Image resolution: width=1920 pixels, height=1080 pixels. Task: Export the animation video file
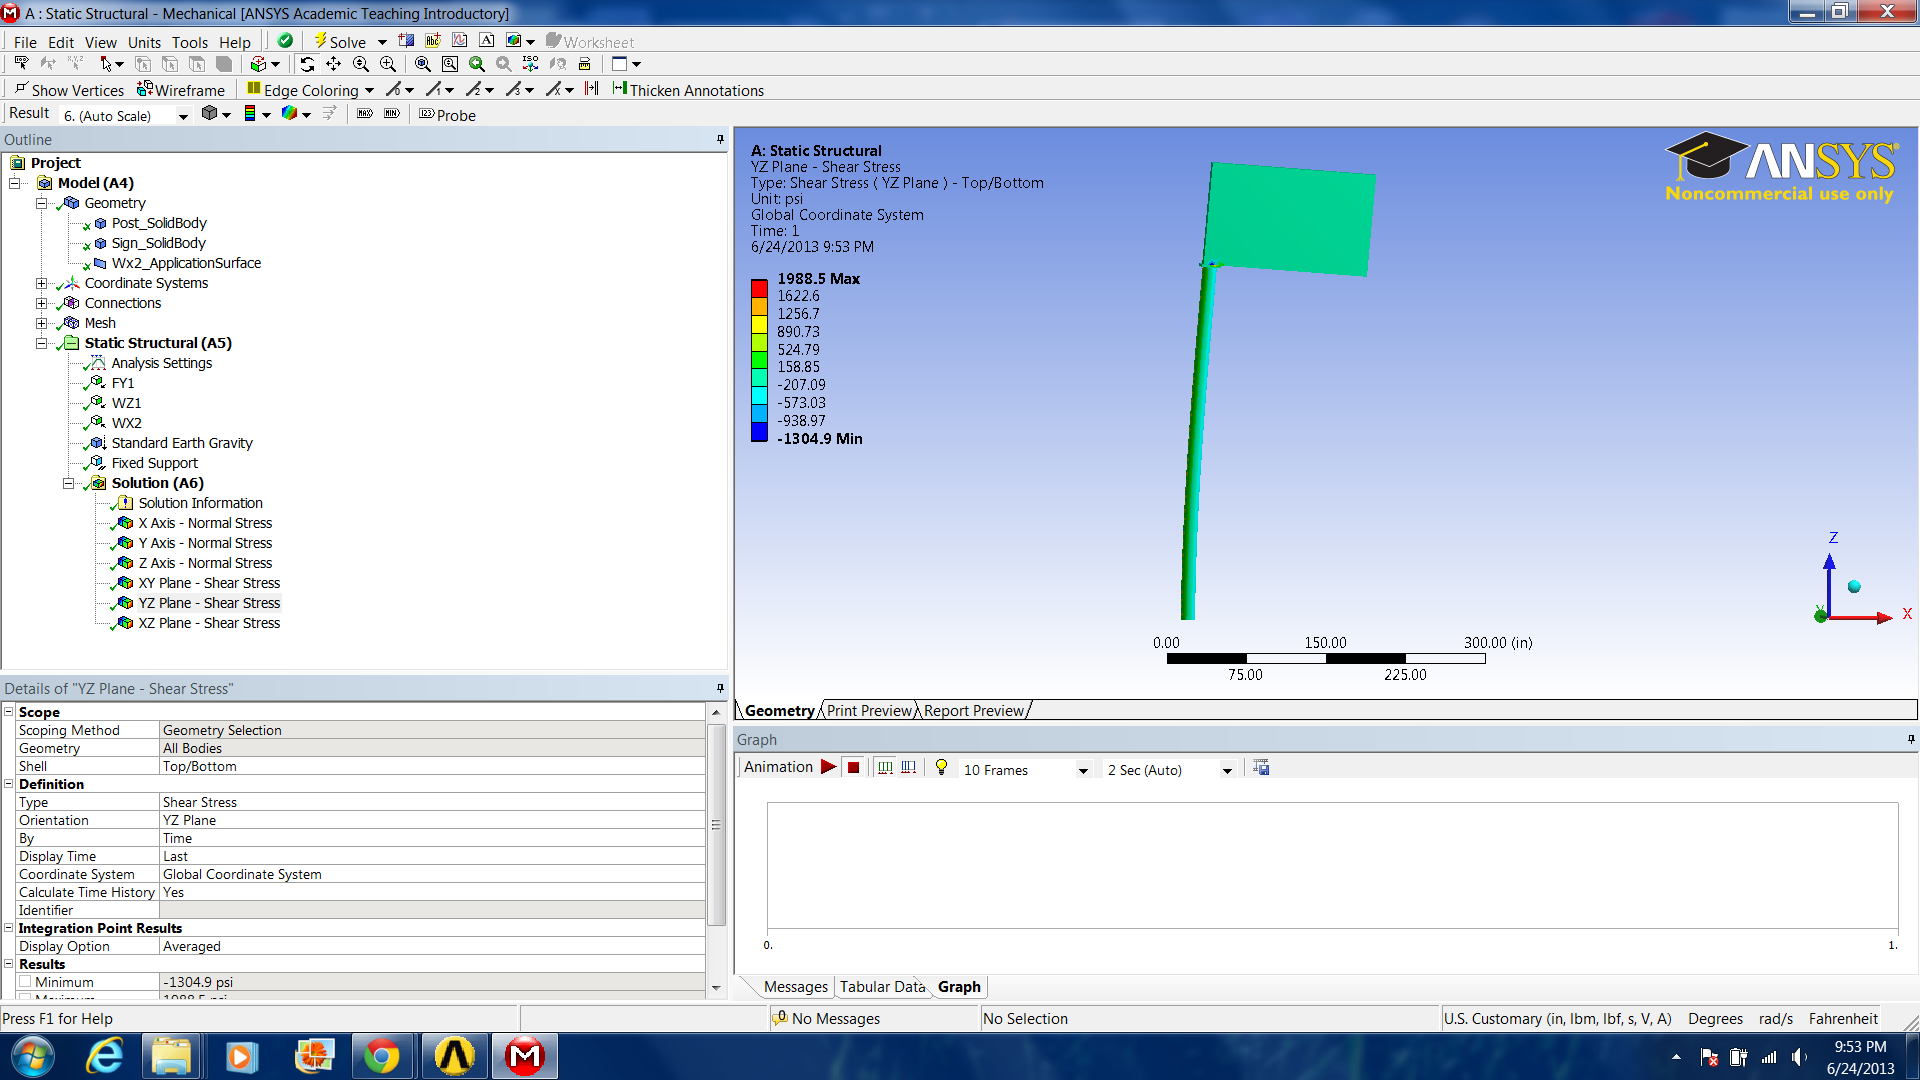click(x=1261, y=767)
